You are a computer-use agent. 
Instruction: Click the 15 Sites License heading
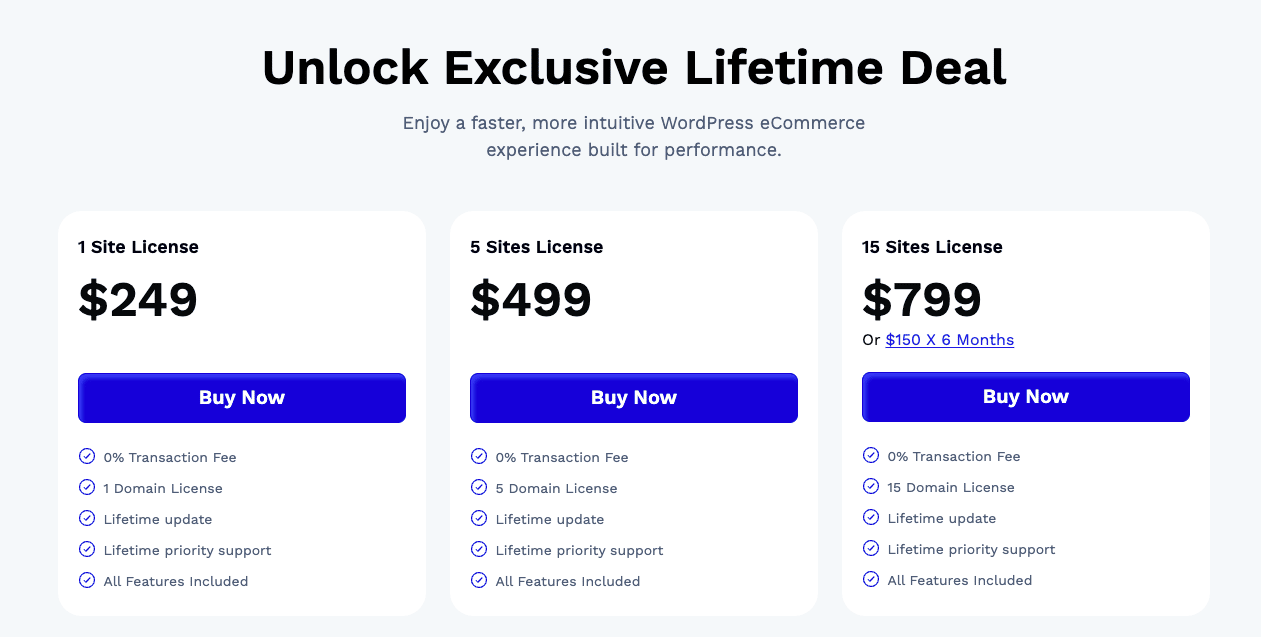pos(932,247)
